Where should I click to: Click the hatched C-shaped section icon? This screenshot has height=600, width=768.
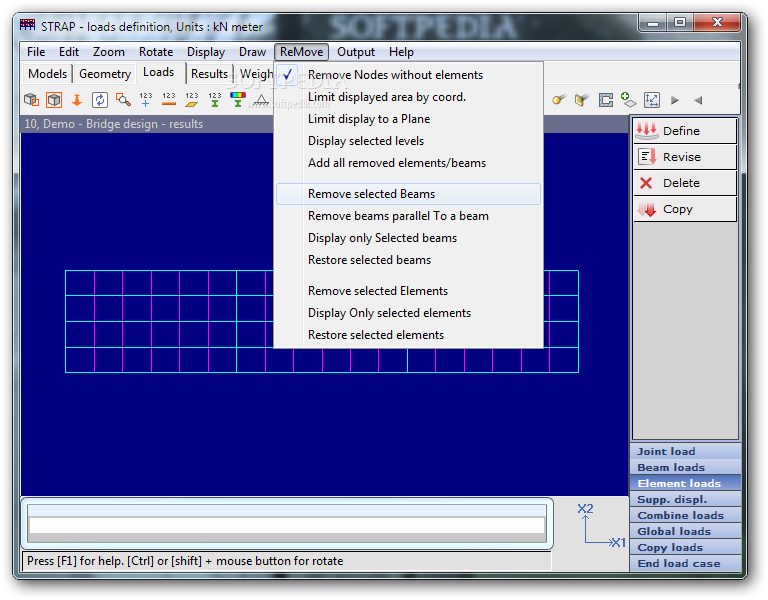pos(605,100)
